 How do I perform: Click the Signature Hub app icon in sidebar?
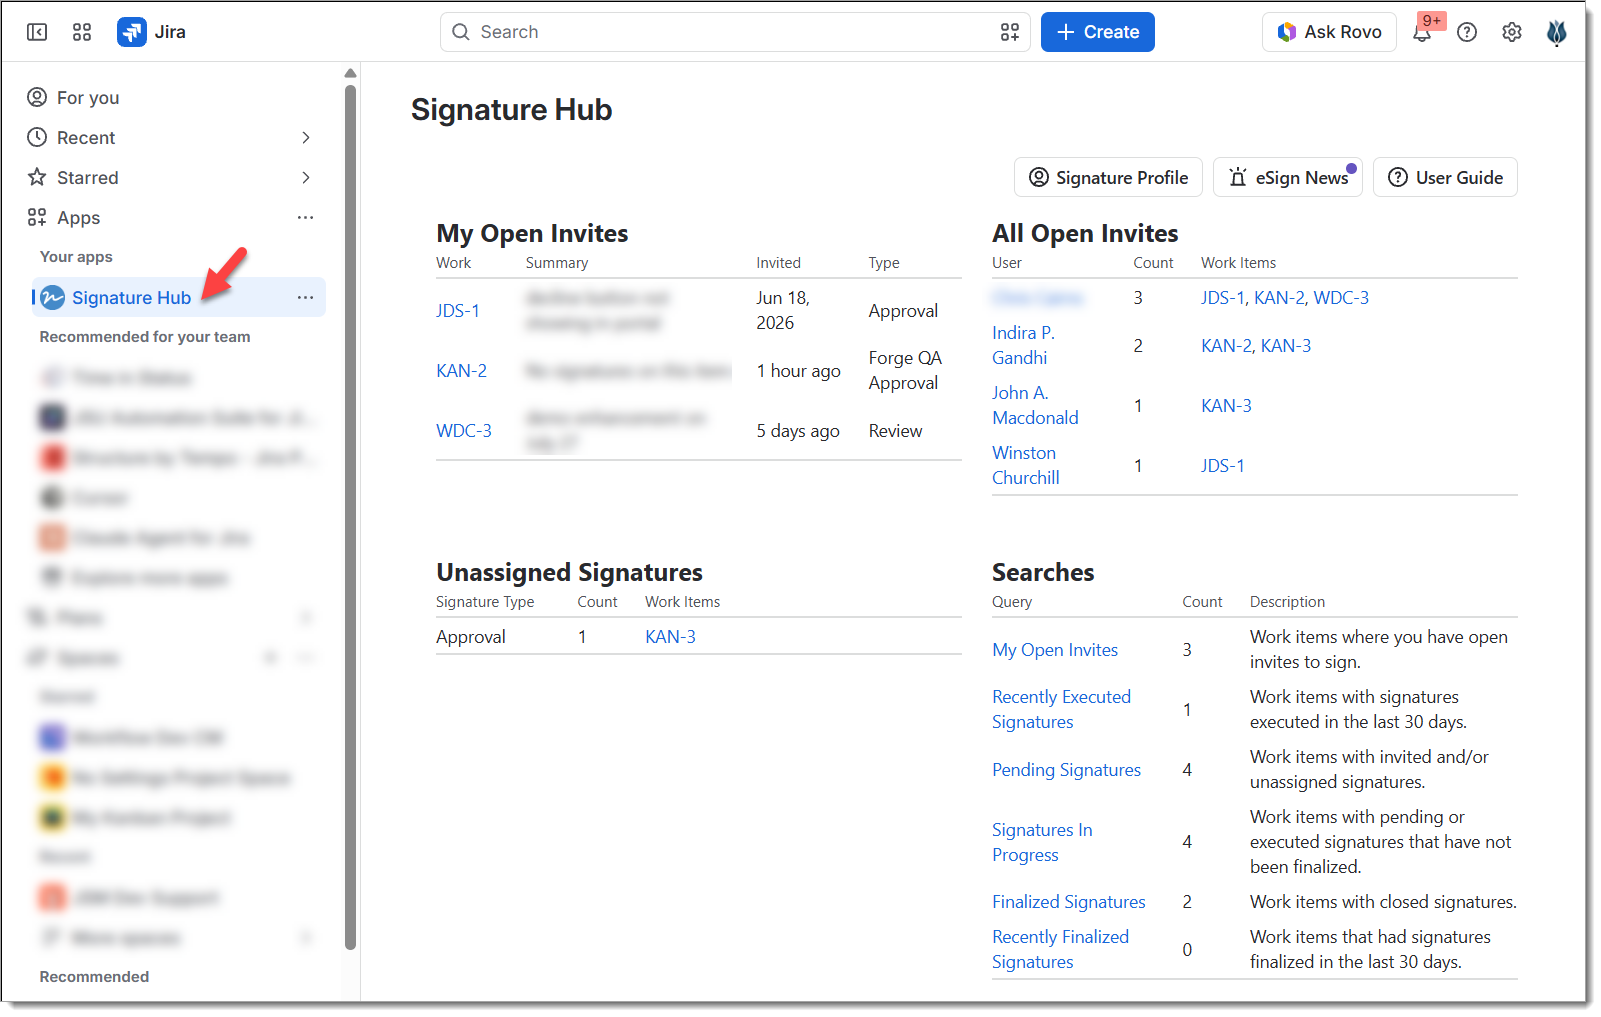[x=53, y=297]
